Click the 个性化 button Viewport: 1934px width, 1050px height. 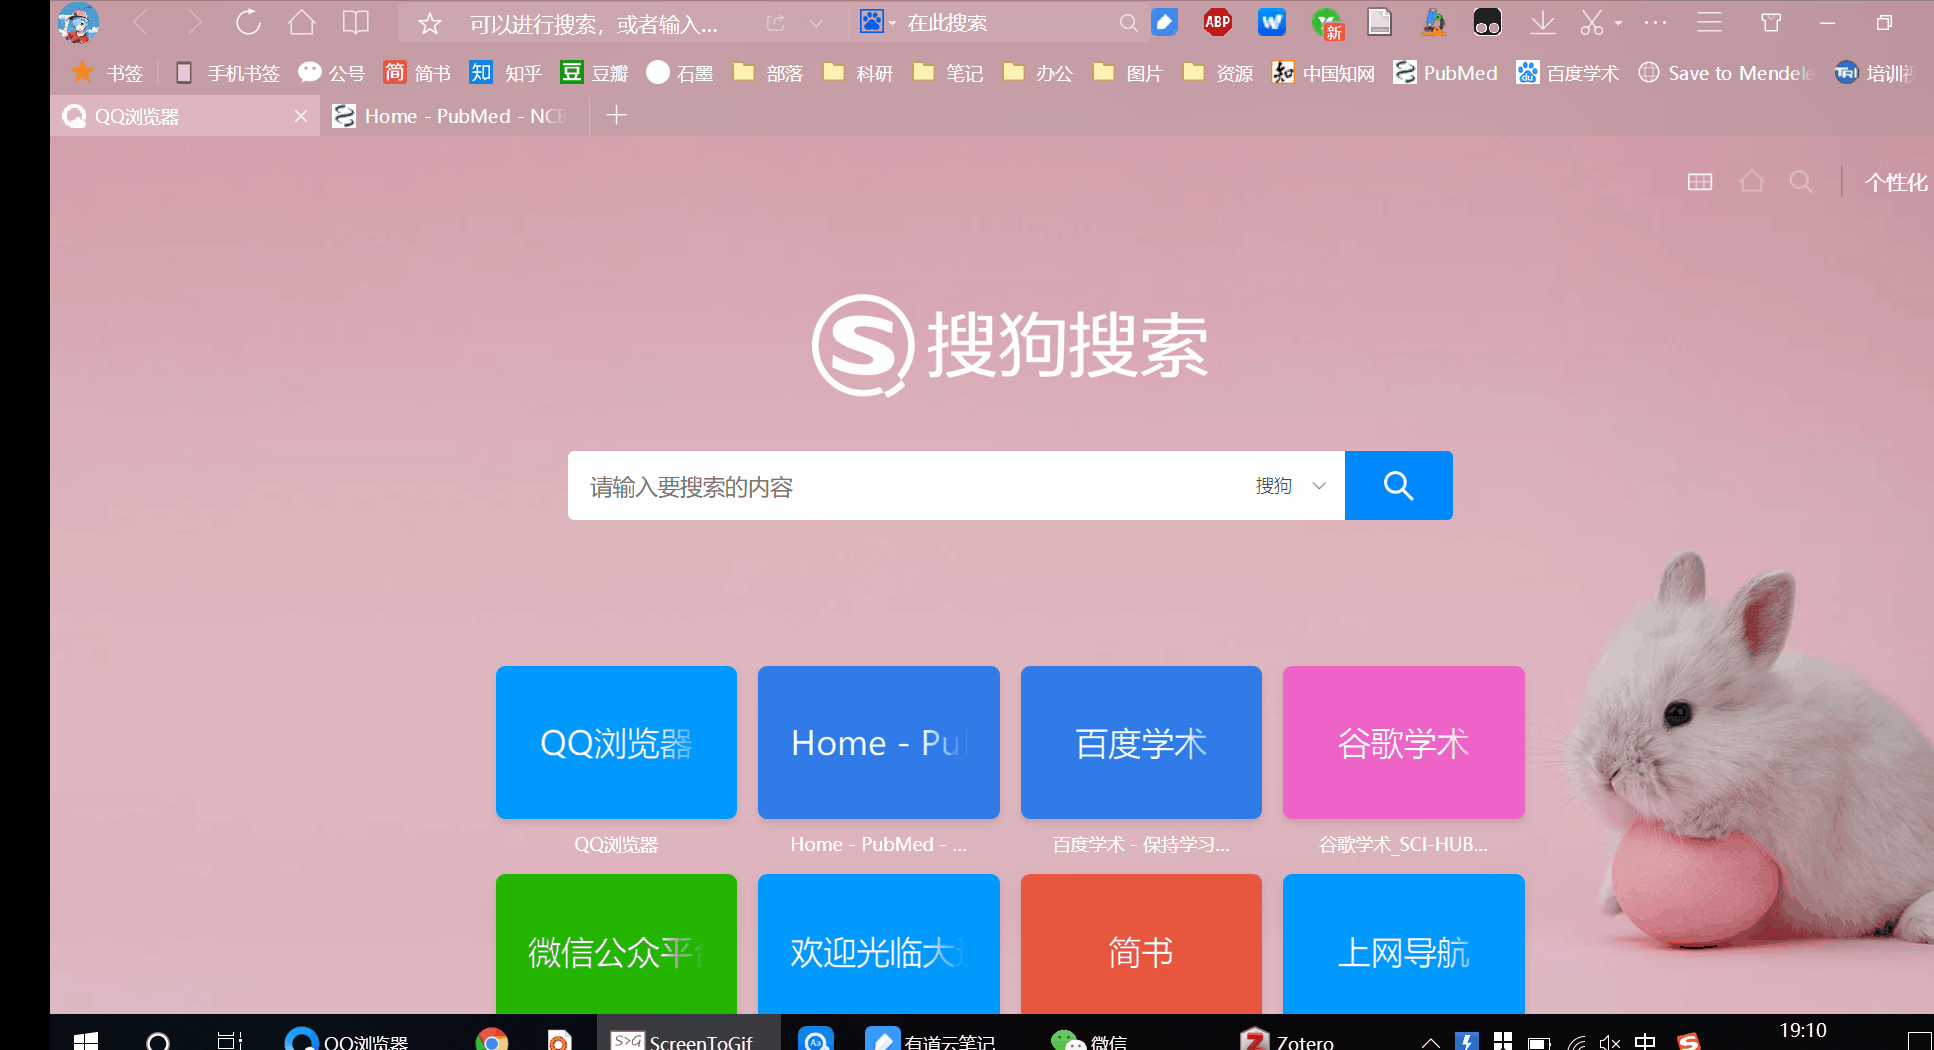[x=1896, y=181]
